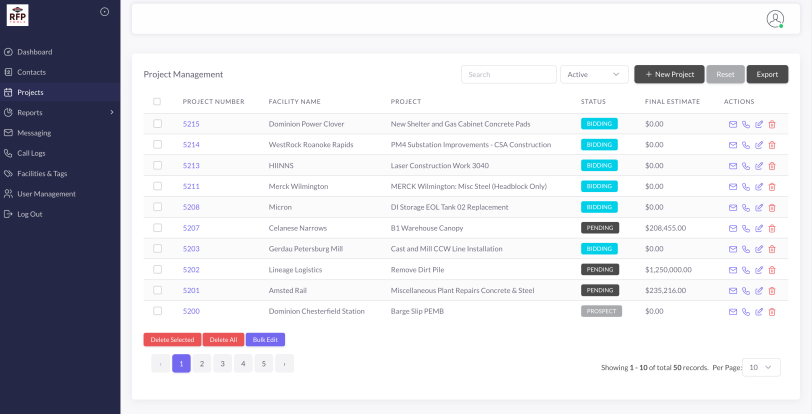
Task: Click the New Project button
Action: click(x=669, y=74)
